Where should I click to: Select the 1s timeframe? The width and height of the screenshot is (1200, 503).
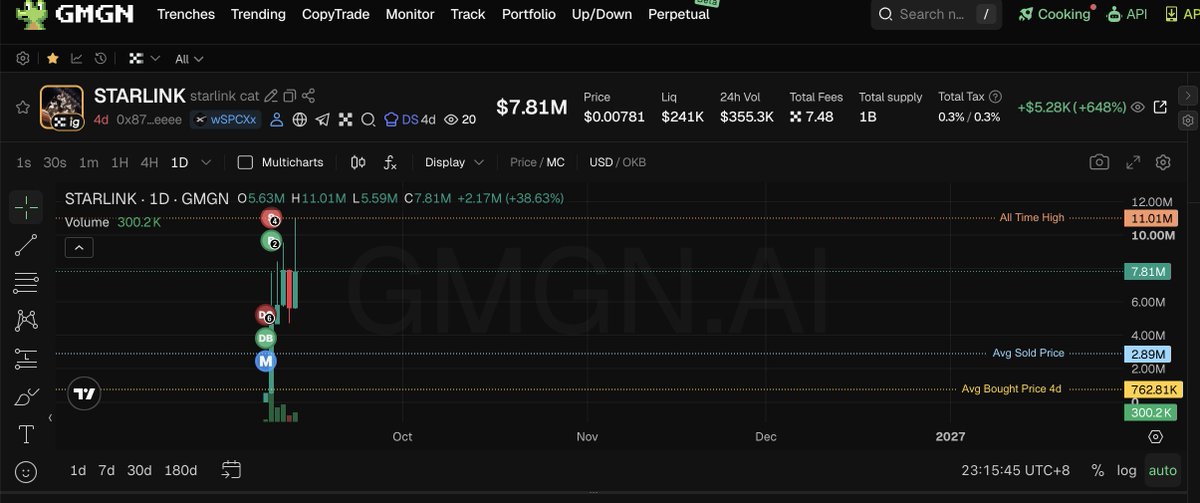tap(24, 162)
